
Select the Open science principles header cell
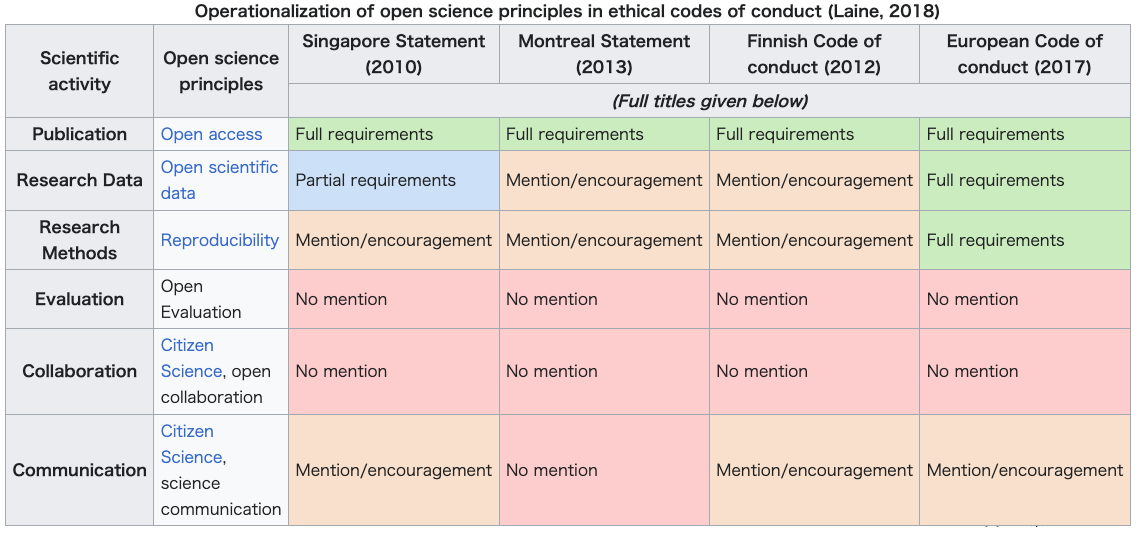pos(221,71)
